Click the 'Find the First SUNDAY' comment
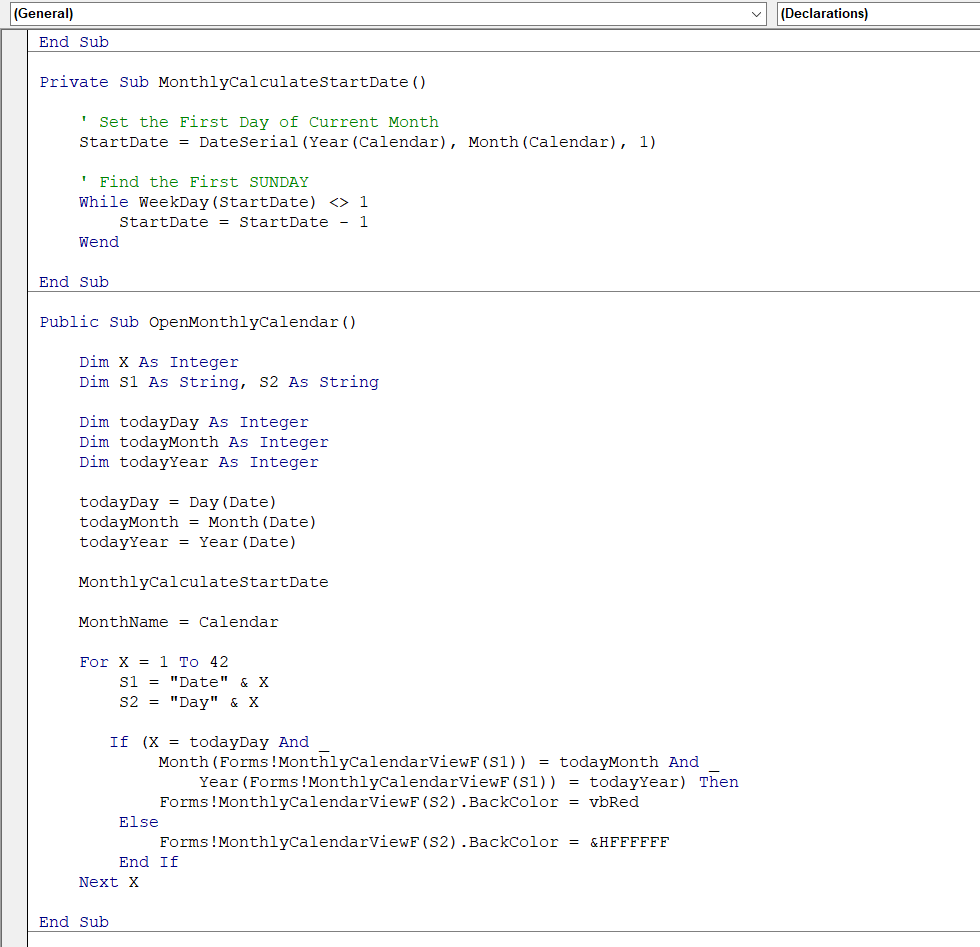 pyautogui.click(x=203, y=182)
